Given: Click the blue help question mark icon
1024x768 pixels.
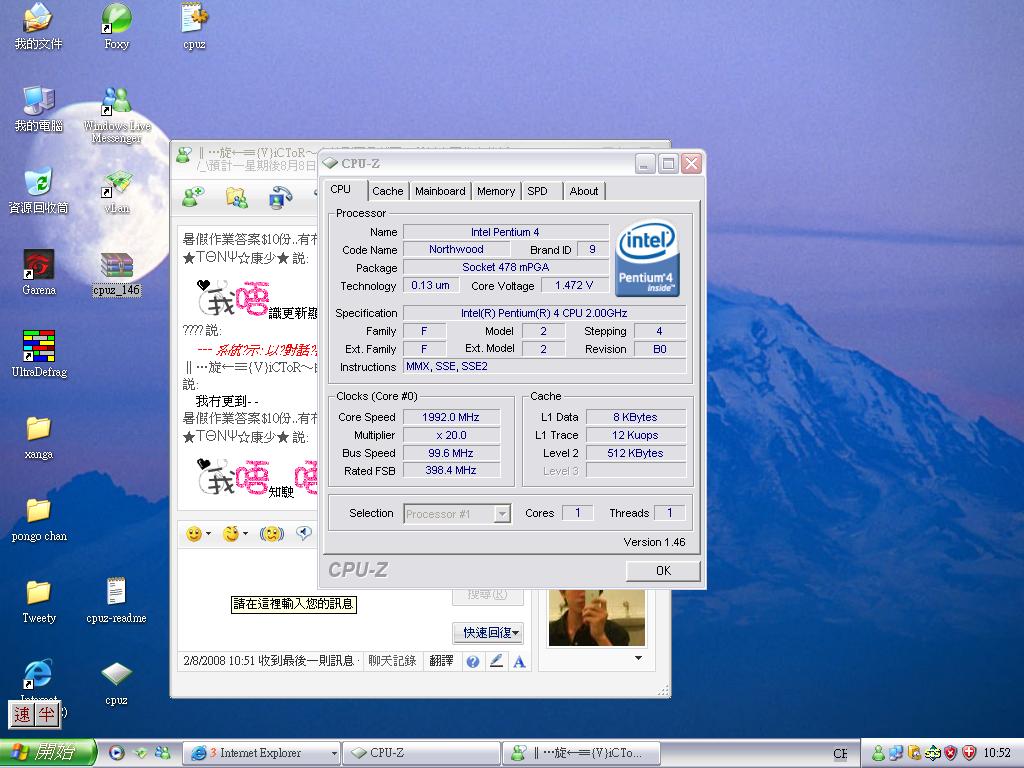Looking at the screenshot, I should [x=472, y=661].
